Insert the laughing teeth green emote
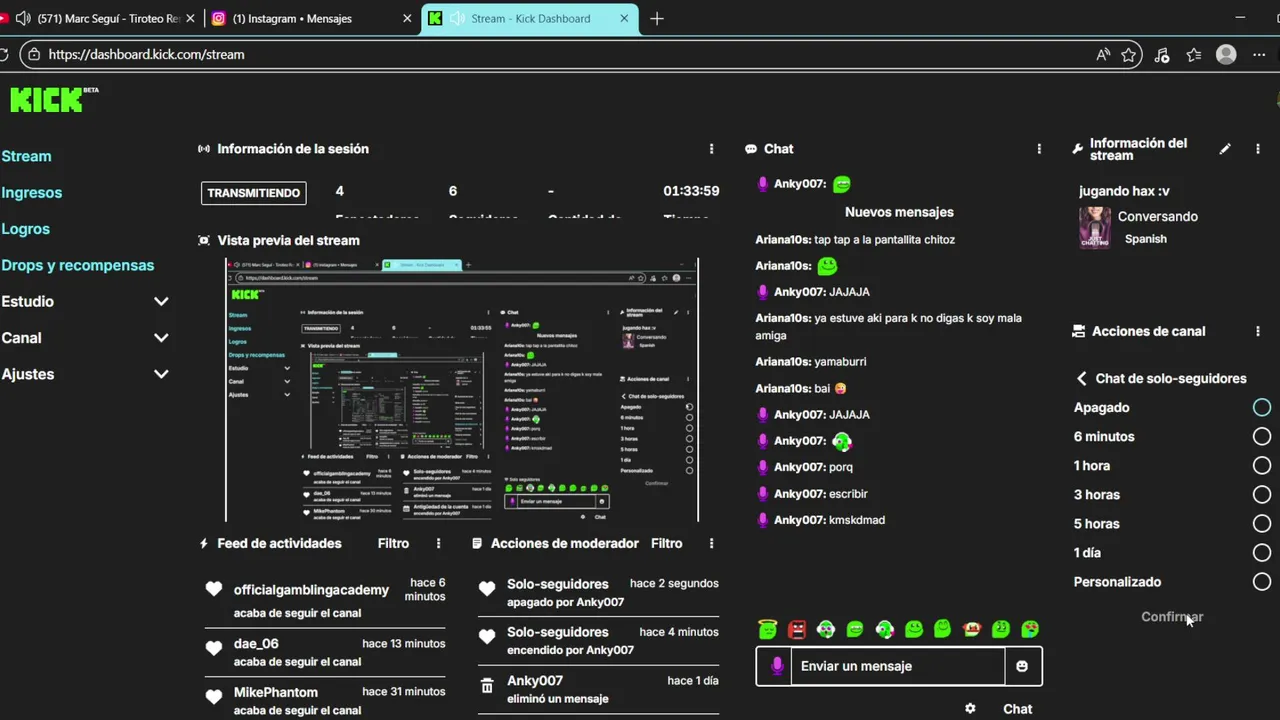 [855, 629]
